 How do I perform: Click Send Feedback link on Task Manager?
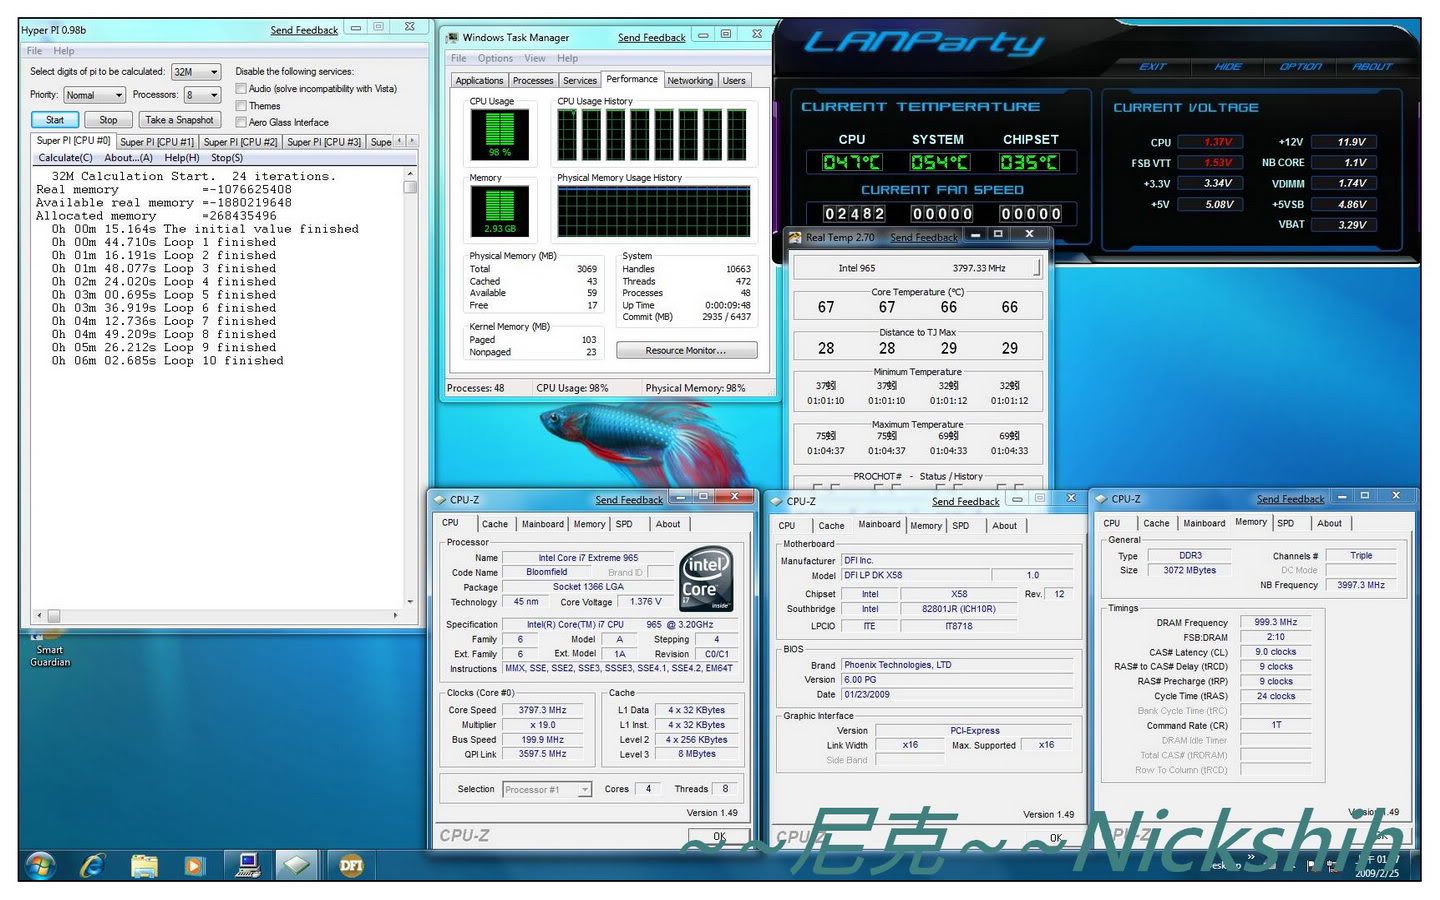coord(651,38)
